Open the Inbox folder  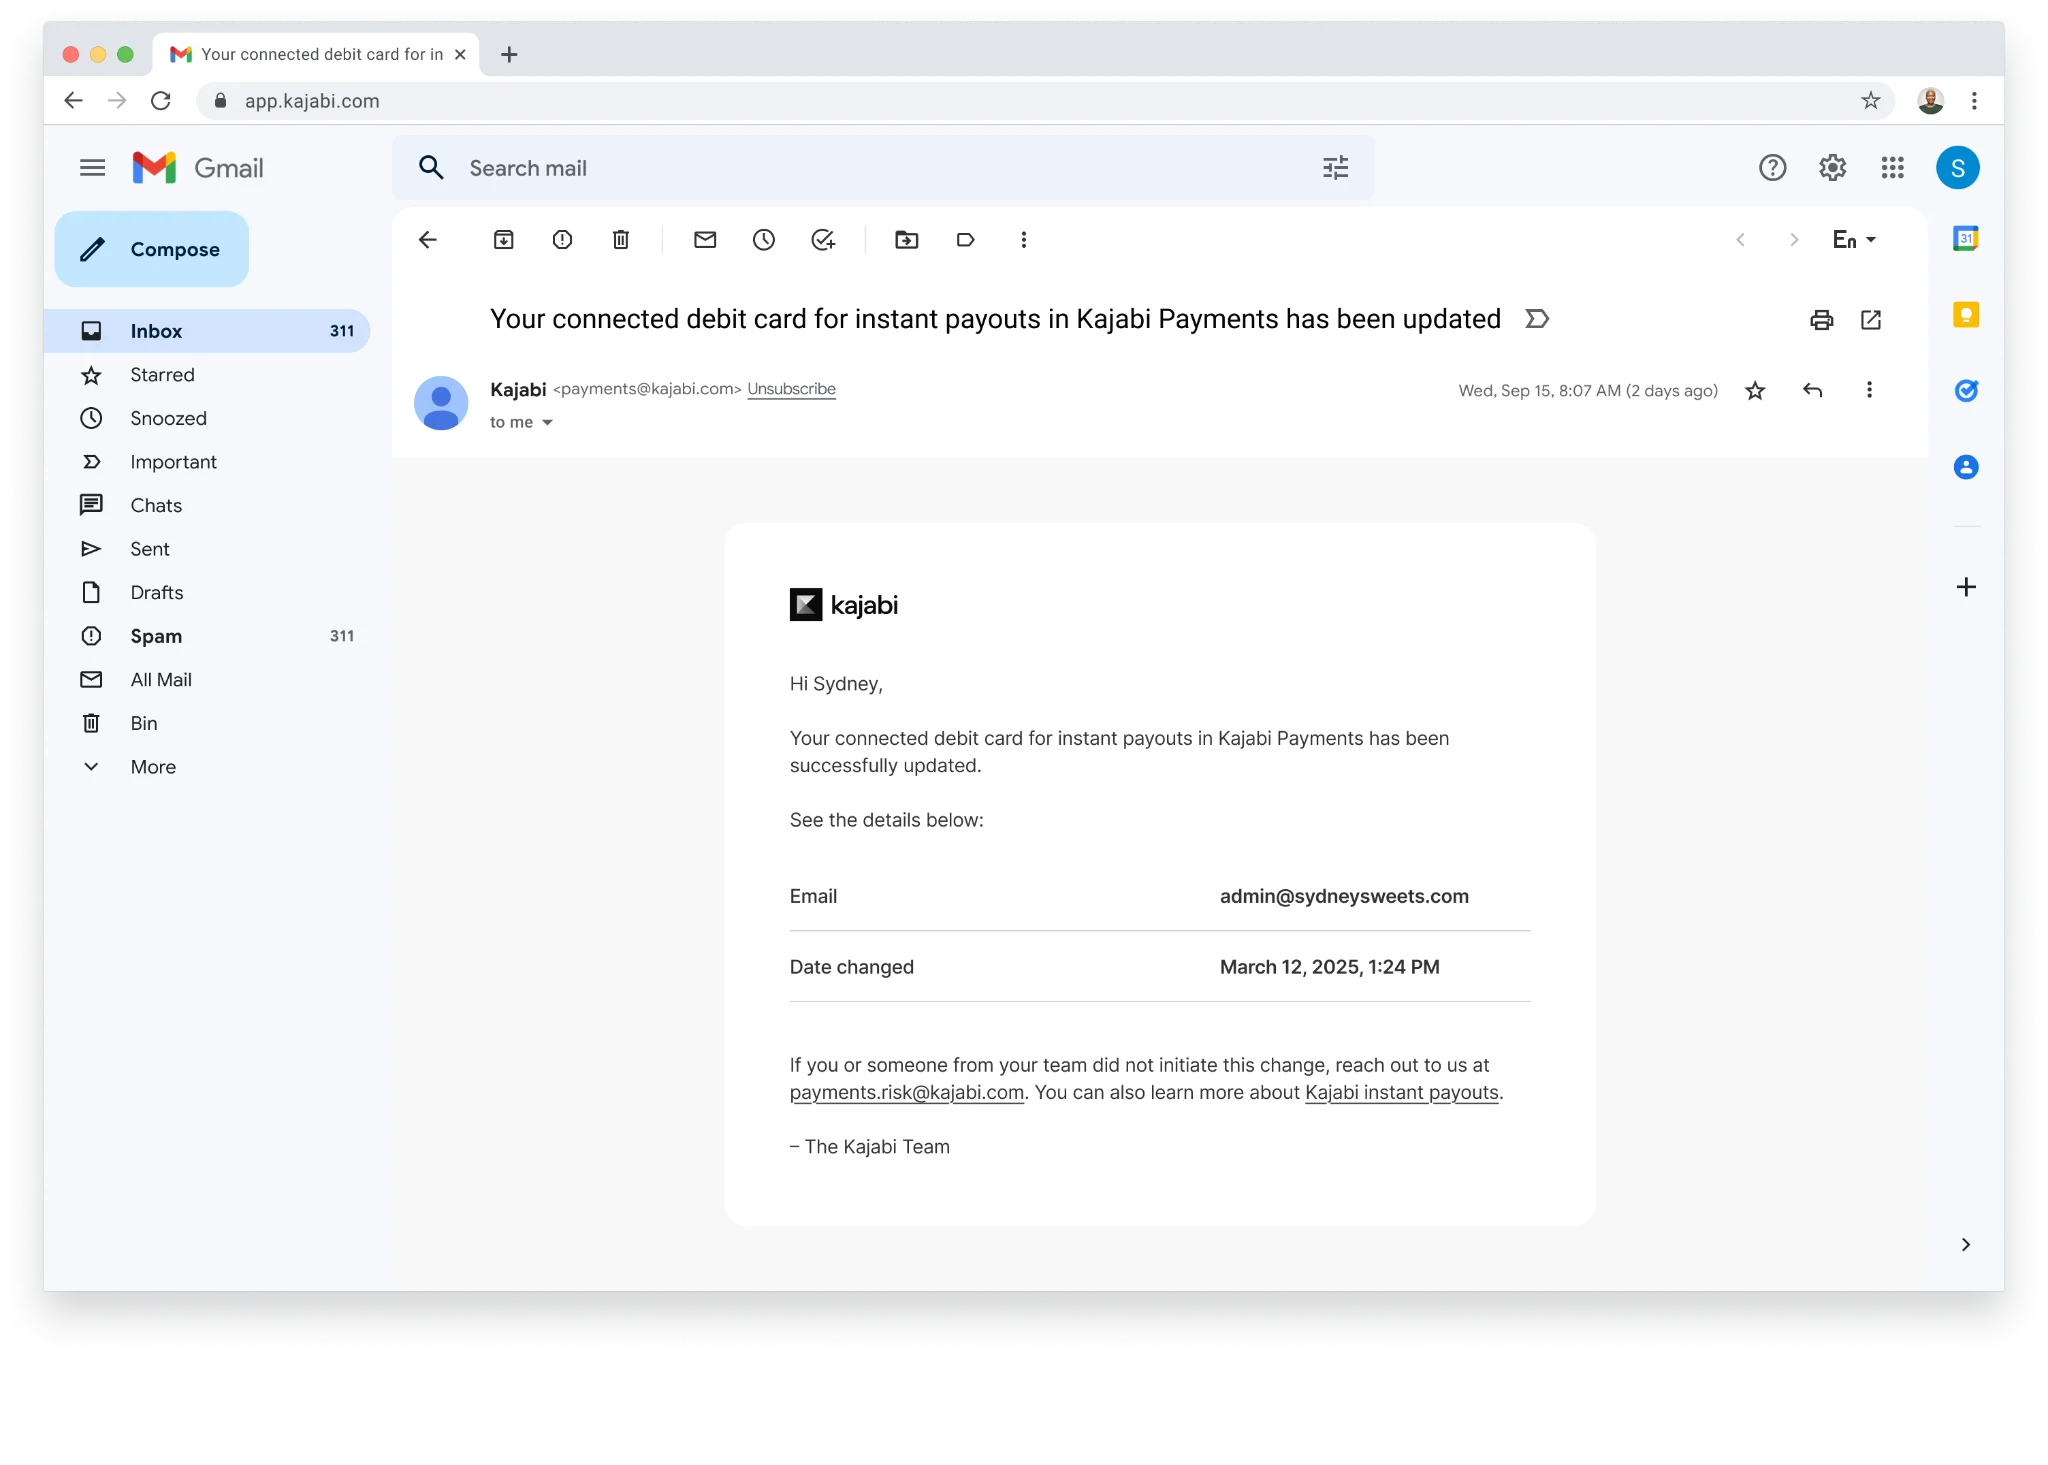(207, 331)
